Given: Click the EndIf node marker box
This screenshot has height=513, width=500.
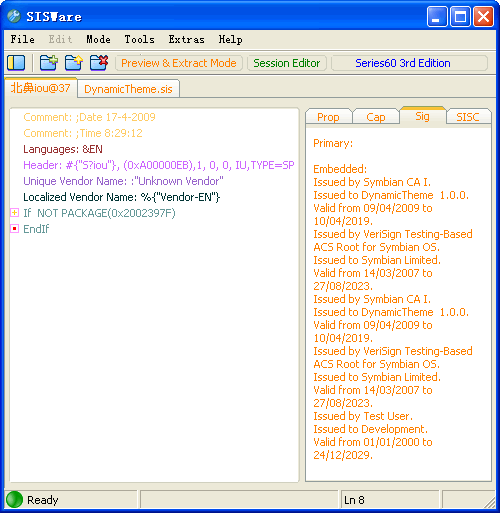Looking at the screenshot, I should 14,228.
